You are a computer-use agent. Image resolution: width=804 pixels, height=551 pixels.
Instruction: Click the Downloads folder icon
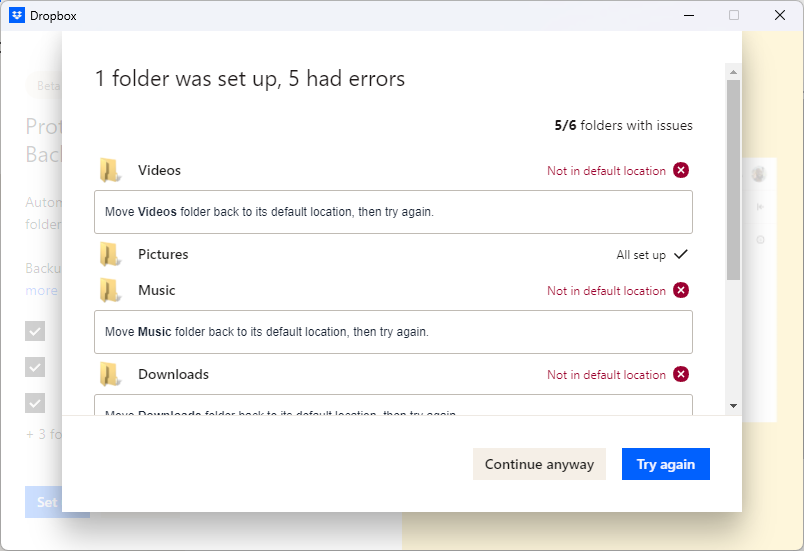(x=110, y=375)
